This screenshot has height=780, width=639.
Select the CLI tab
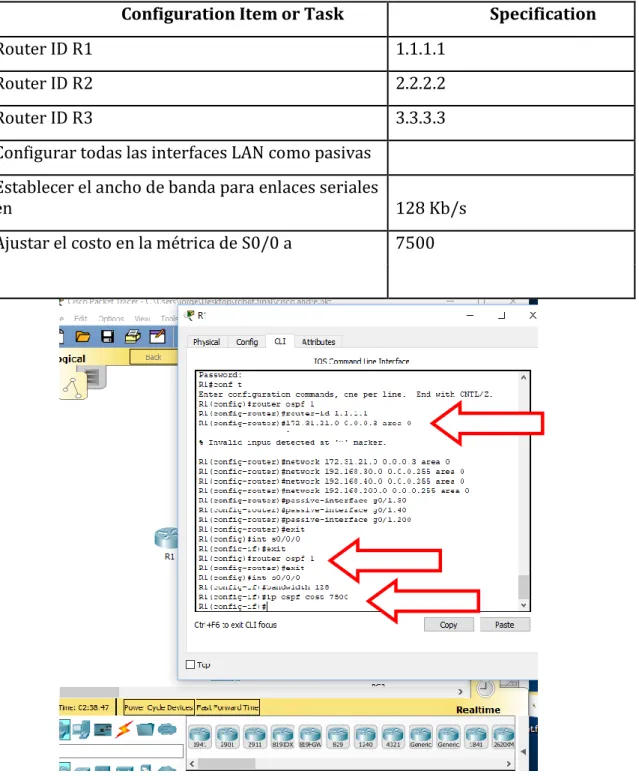pyautogui.click(x=280, y=341)
